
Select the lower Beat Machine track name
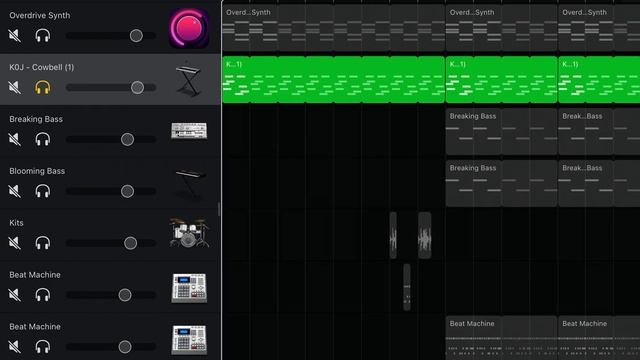(35, 327)
